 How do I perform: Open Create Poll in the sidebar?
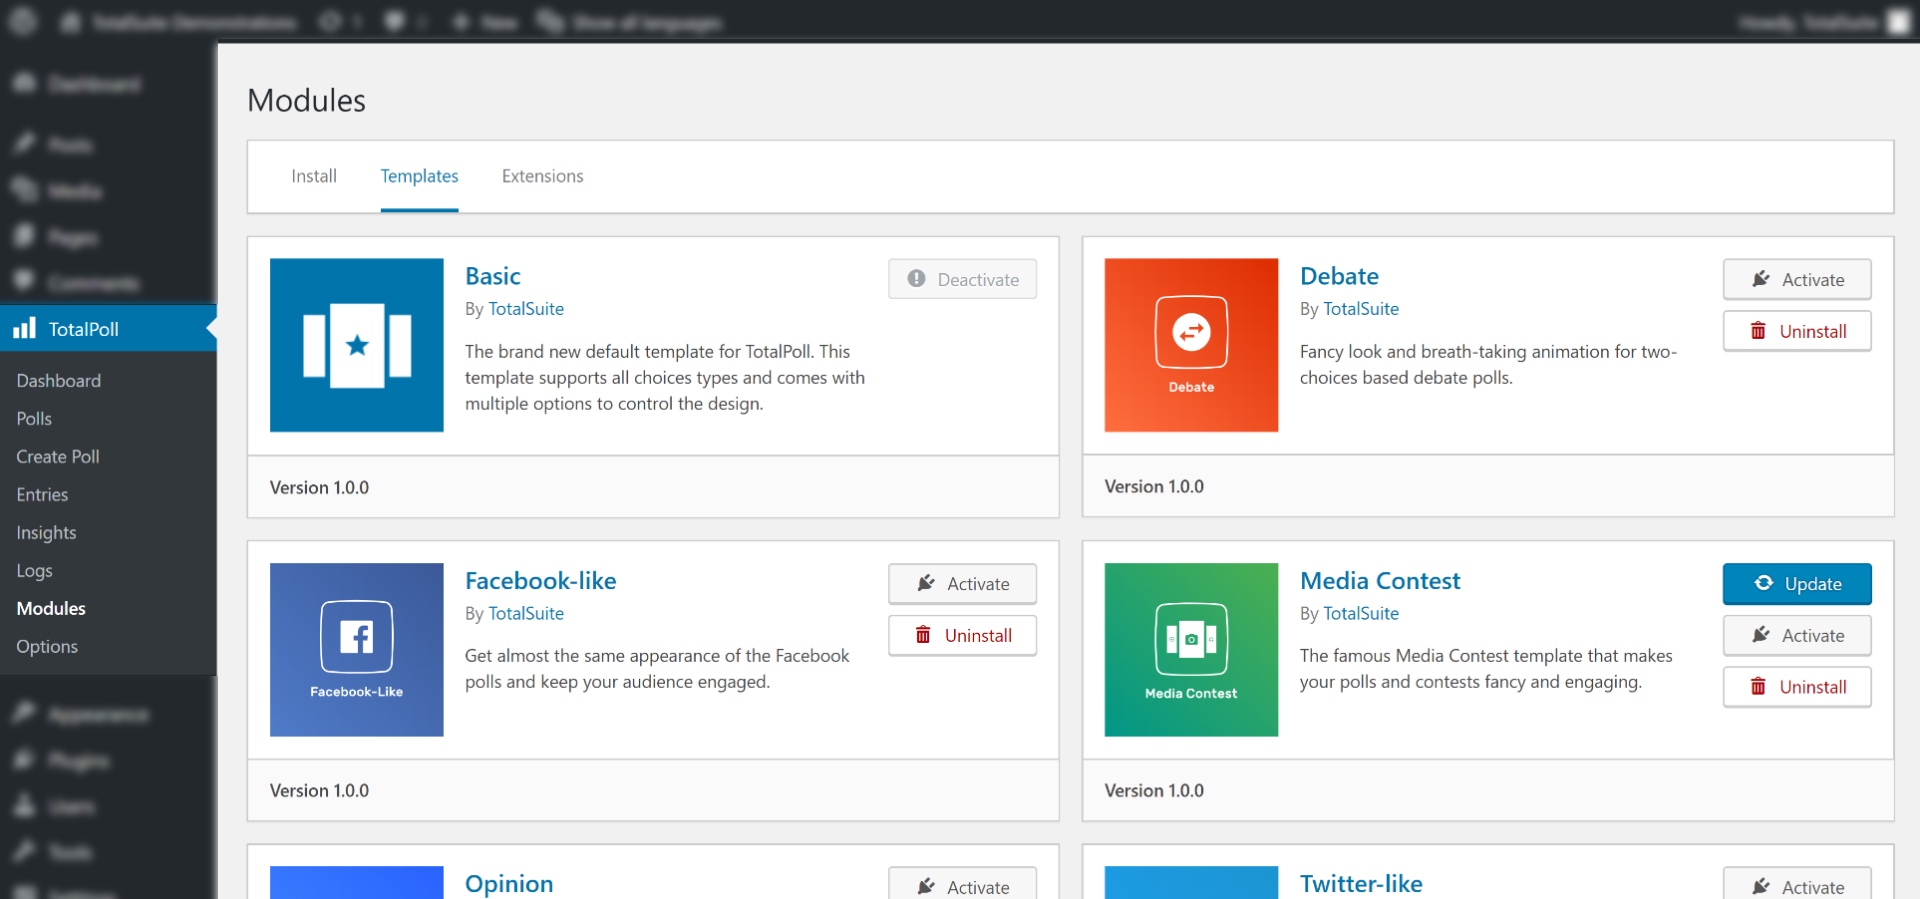click(x=58, y=457)
